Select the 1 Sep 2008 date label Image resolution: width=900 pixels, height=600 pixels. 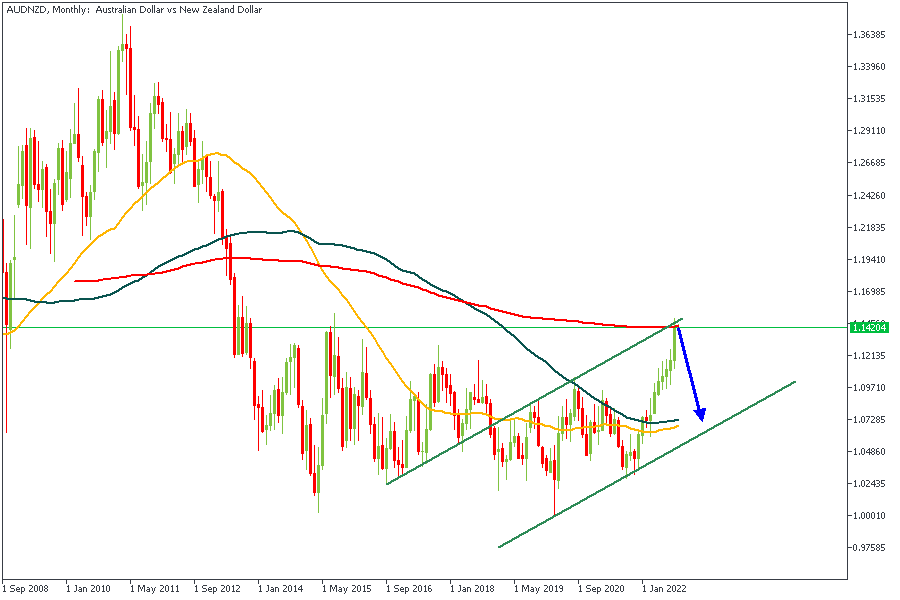28,590
